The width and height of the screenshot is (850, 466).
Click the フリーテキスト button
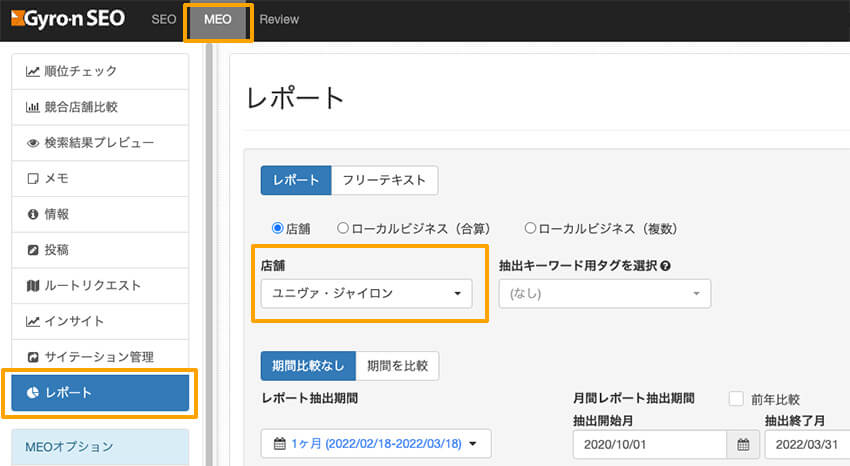click(x=384, y=180)
